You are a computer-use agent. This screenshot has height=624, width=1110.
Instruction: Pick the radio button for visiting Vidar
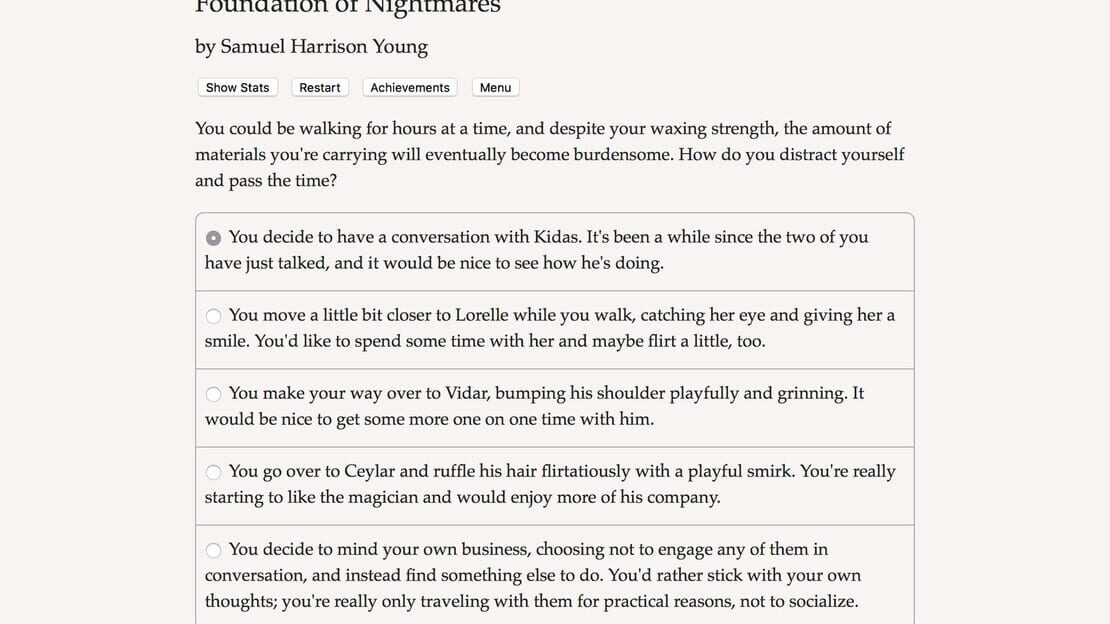[213, 394]
